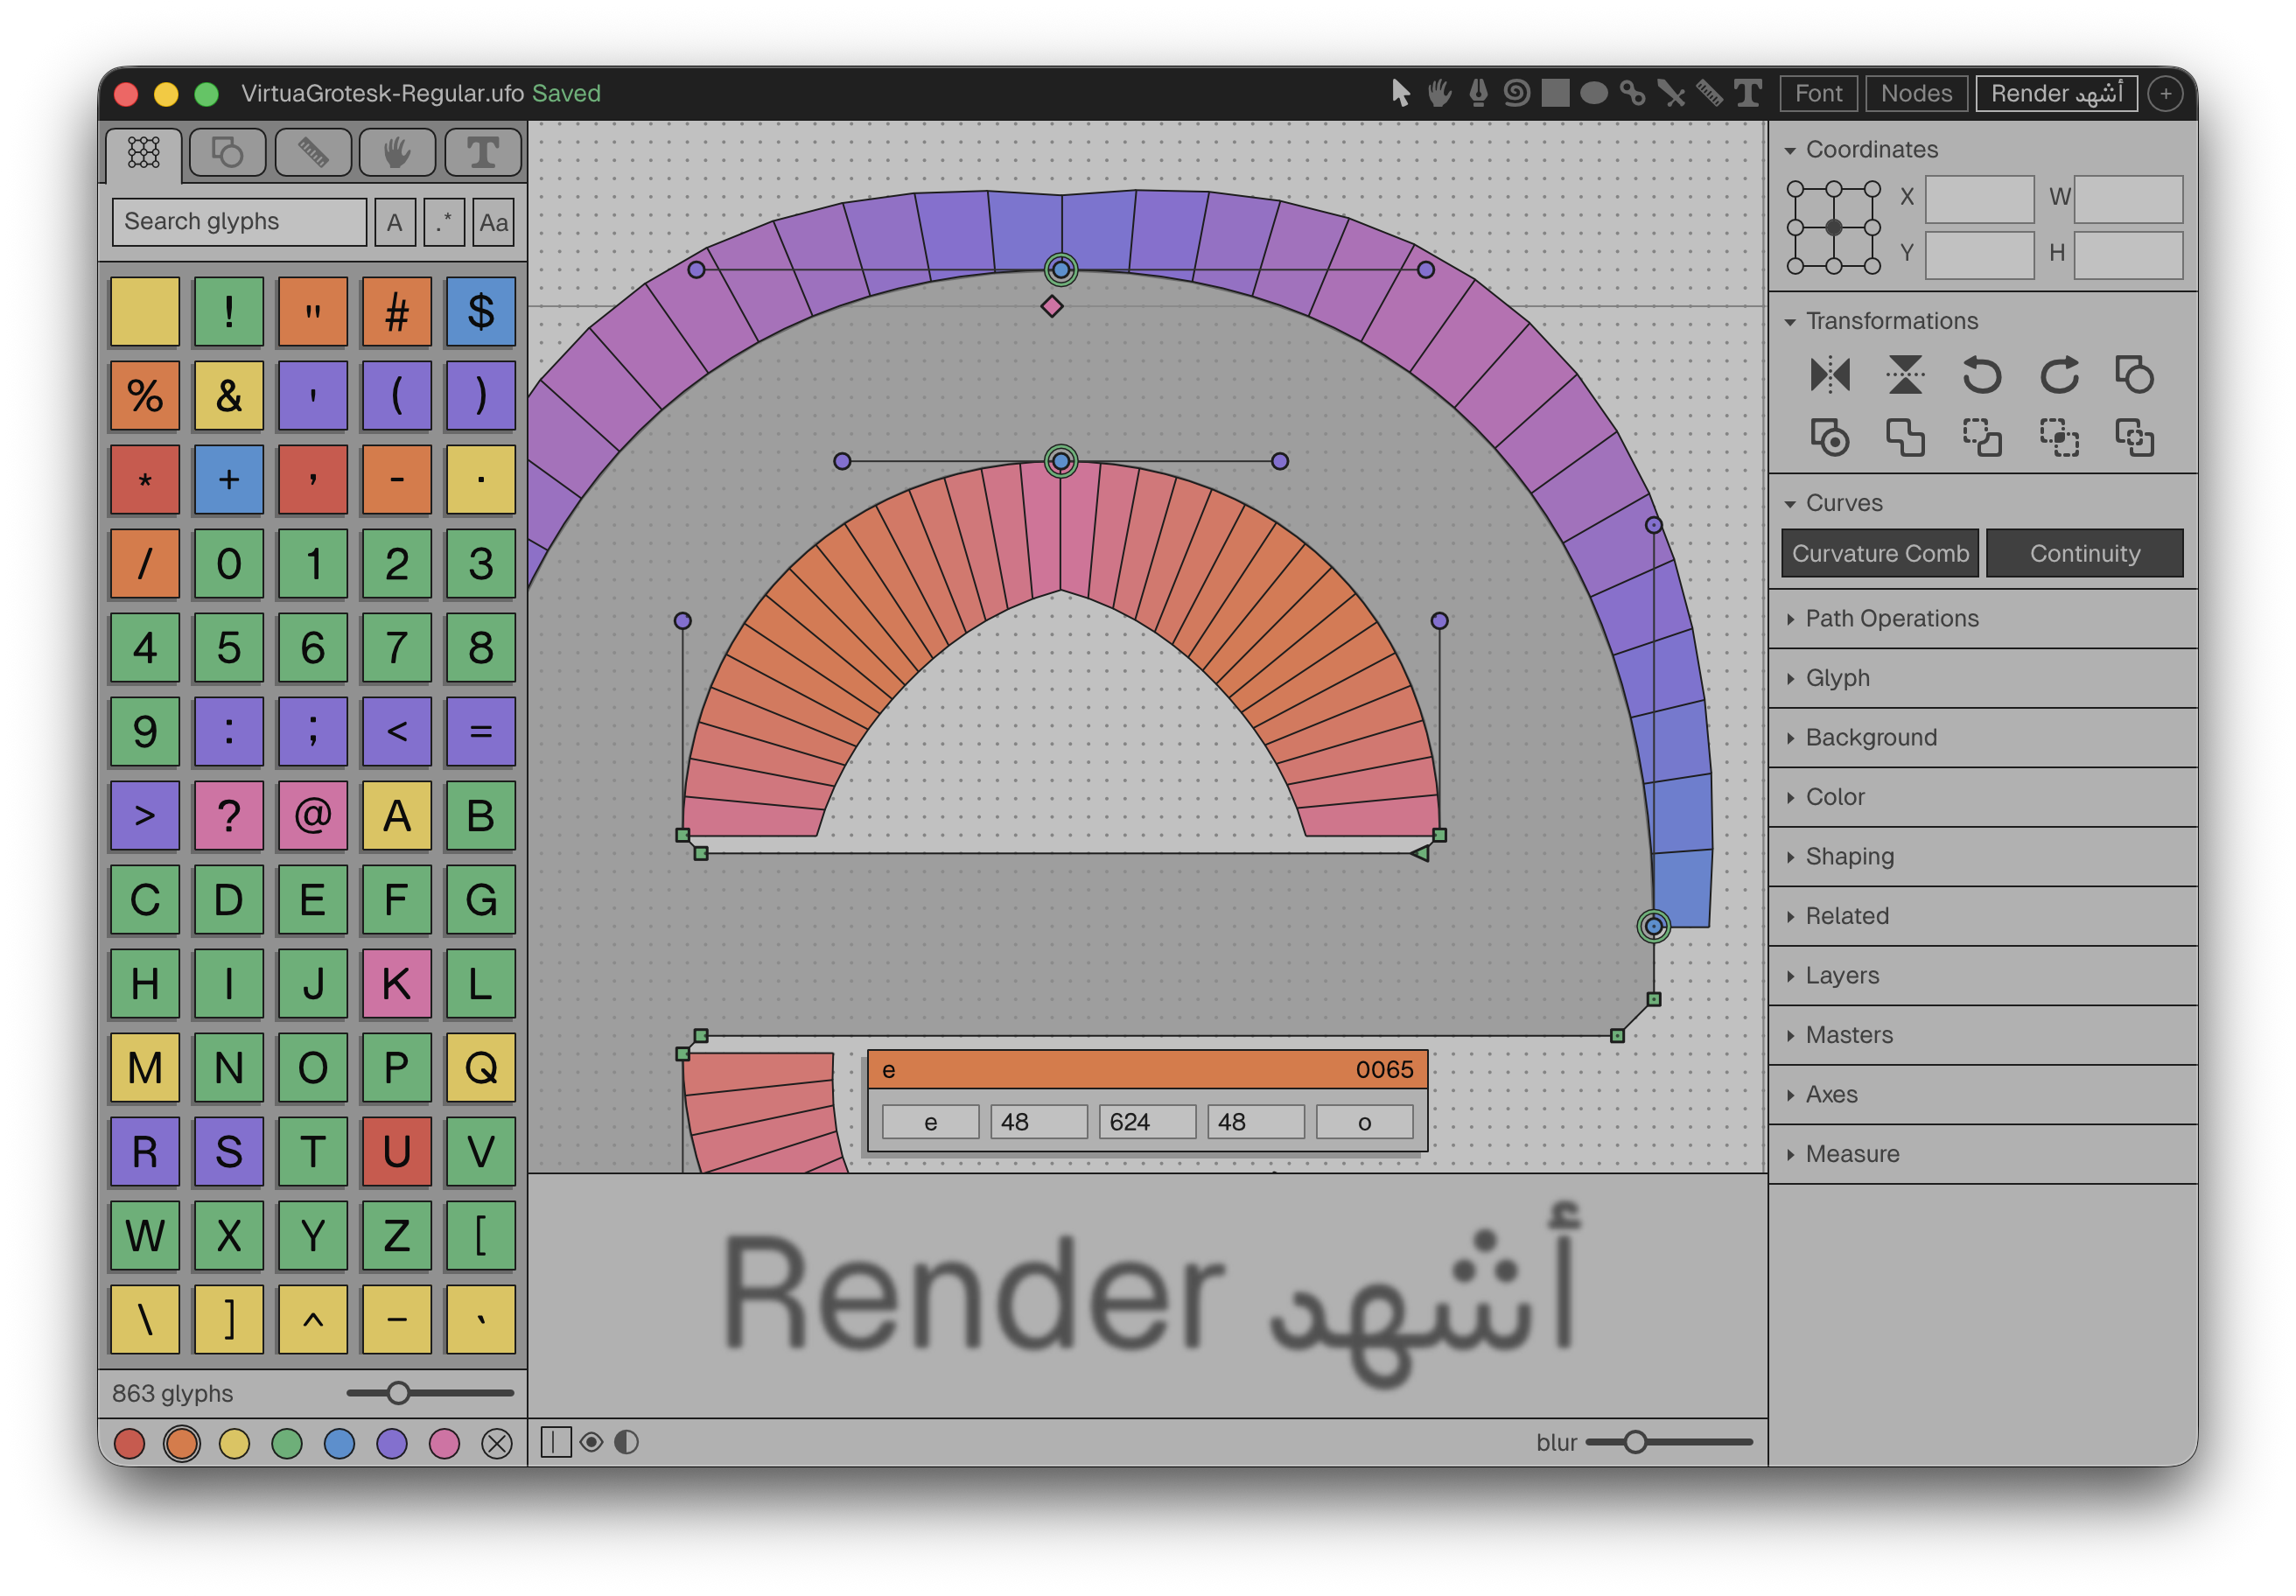Select the knife cut tool
The width and height of the screenshot is (2296, 1596).
(1671, 93)
